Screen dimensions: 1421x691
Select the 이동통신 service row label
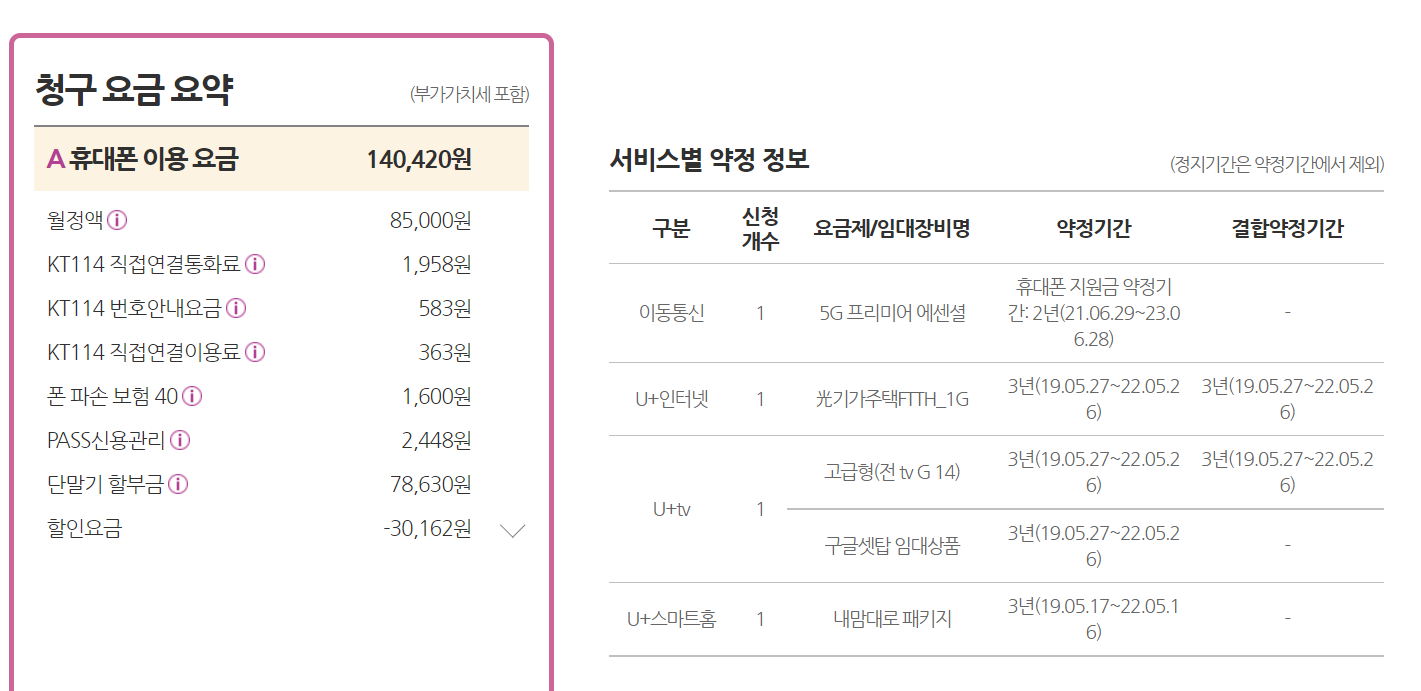click(x=671, y=313)
